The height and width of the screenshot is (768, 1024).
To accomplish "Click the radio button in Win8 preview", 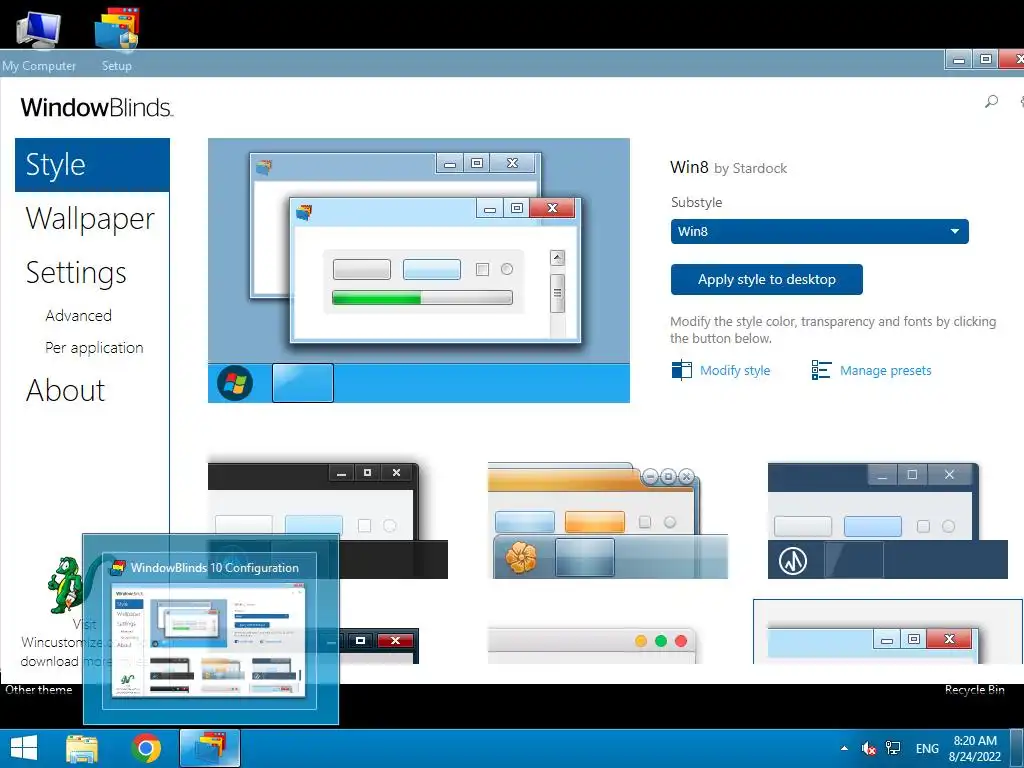I will [507, 269].
